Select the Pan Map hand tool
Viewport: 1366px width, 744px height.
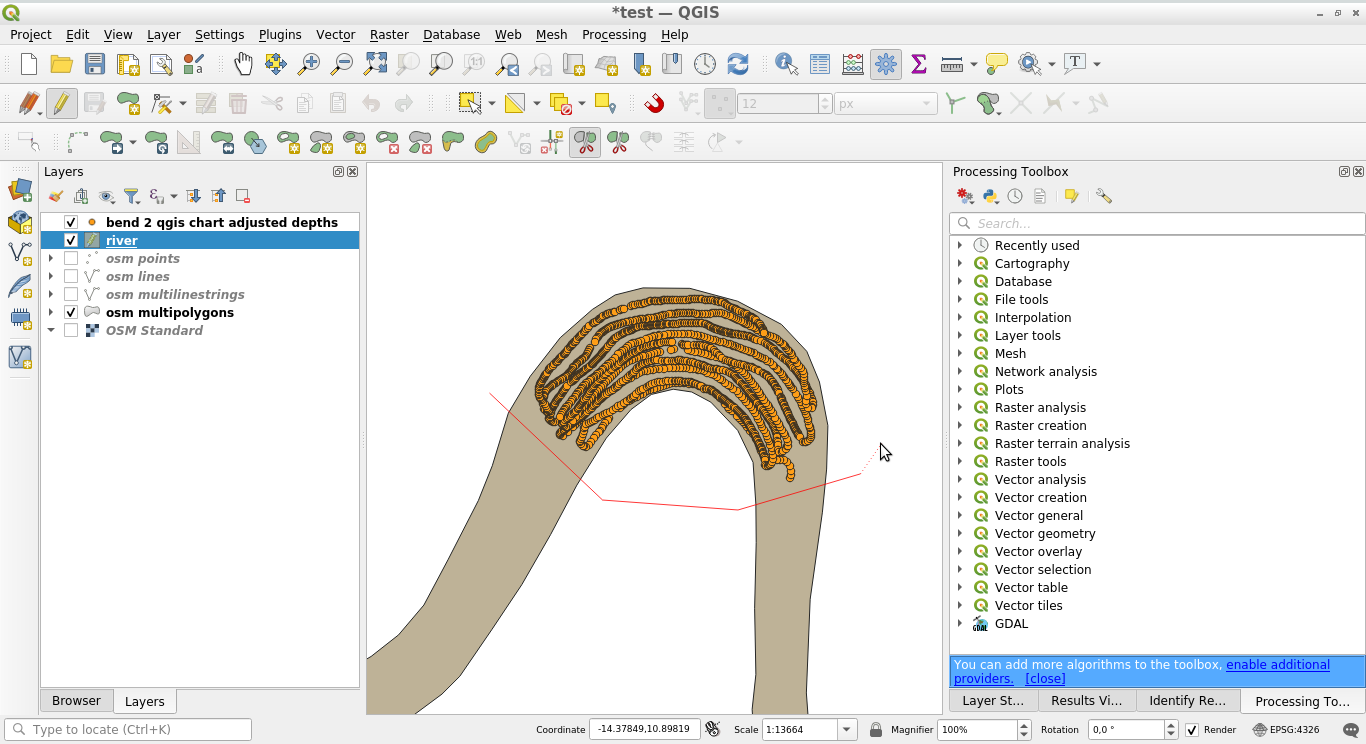click(x=243, y=64)
